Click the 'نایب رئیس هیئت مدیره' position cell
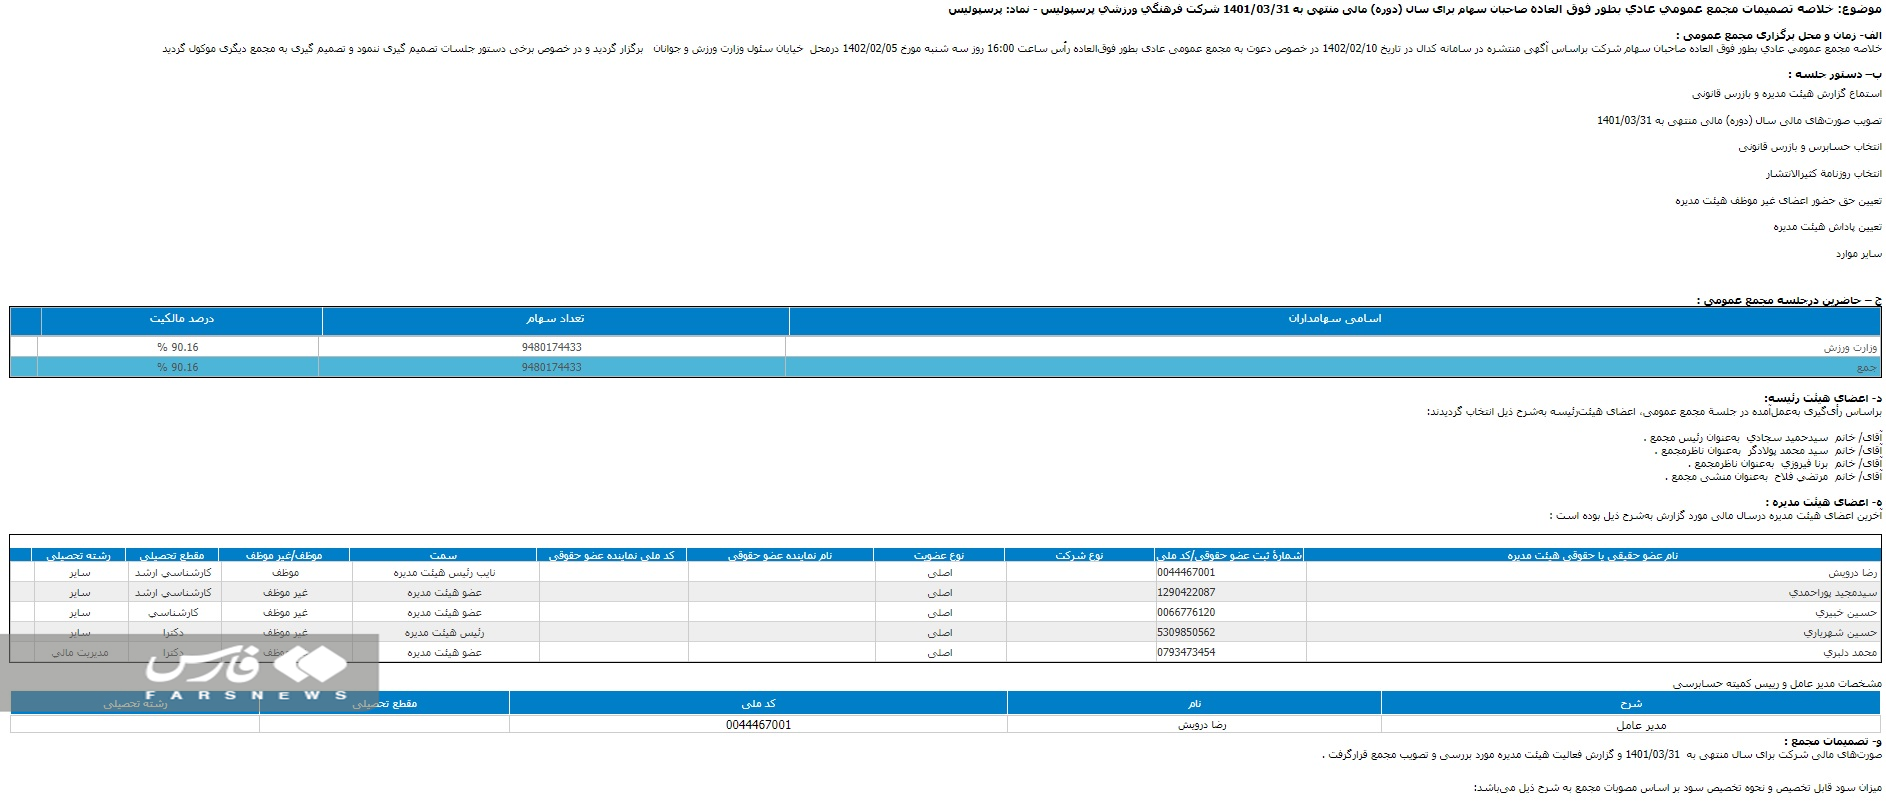This screenshot has height=801, width=1886. [444, 573]
